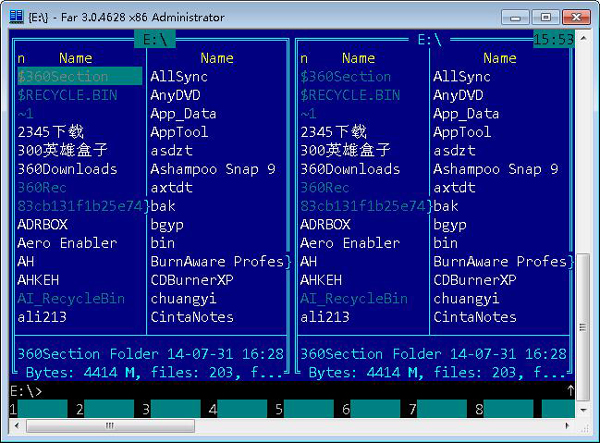Click the right panel E:\ path title
Image resolution: width=600 pixels, height=443 pixels.
tap(429, 39)
